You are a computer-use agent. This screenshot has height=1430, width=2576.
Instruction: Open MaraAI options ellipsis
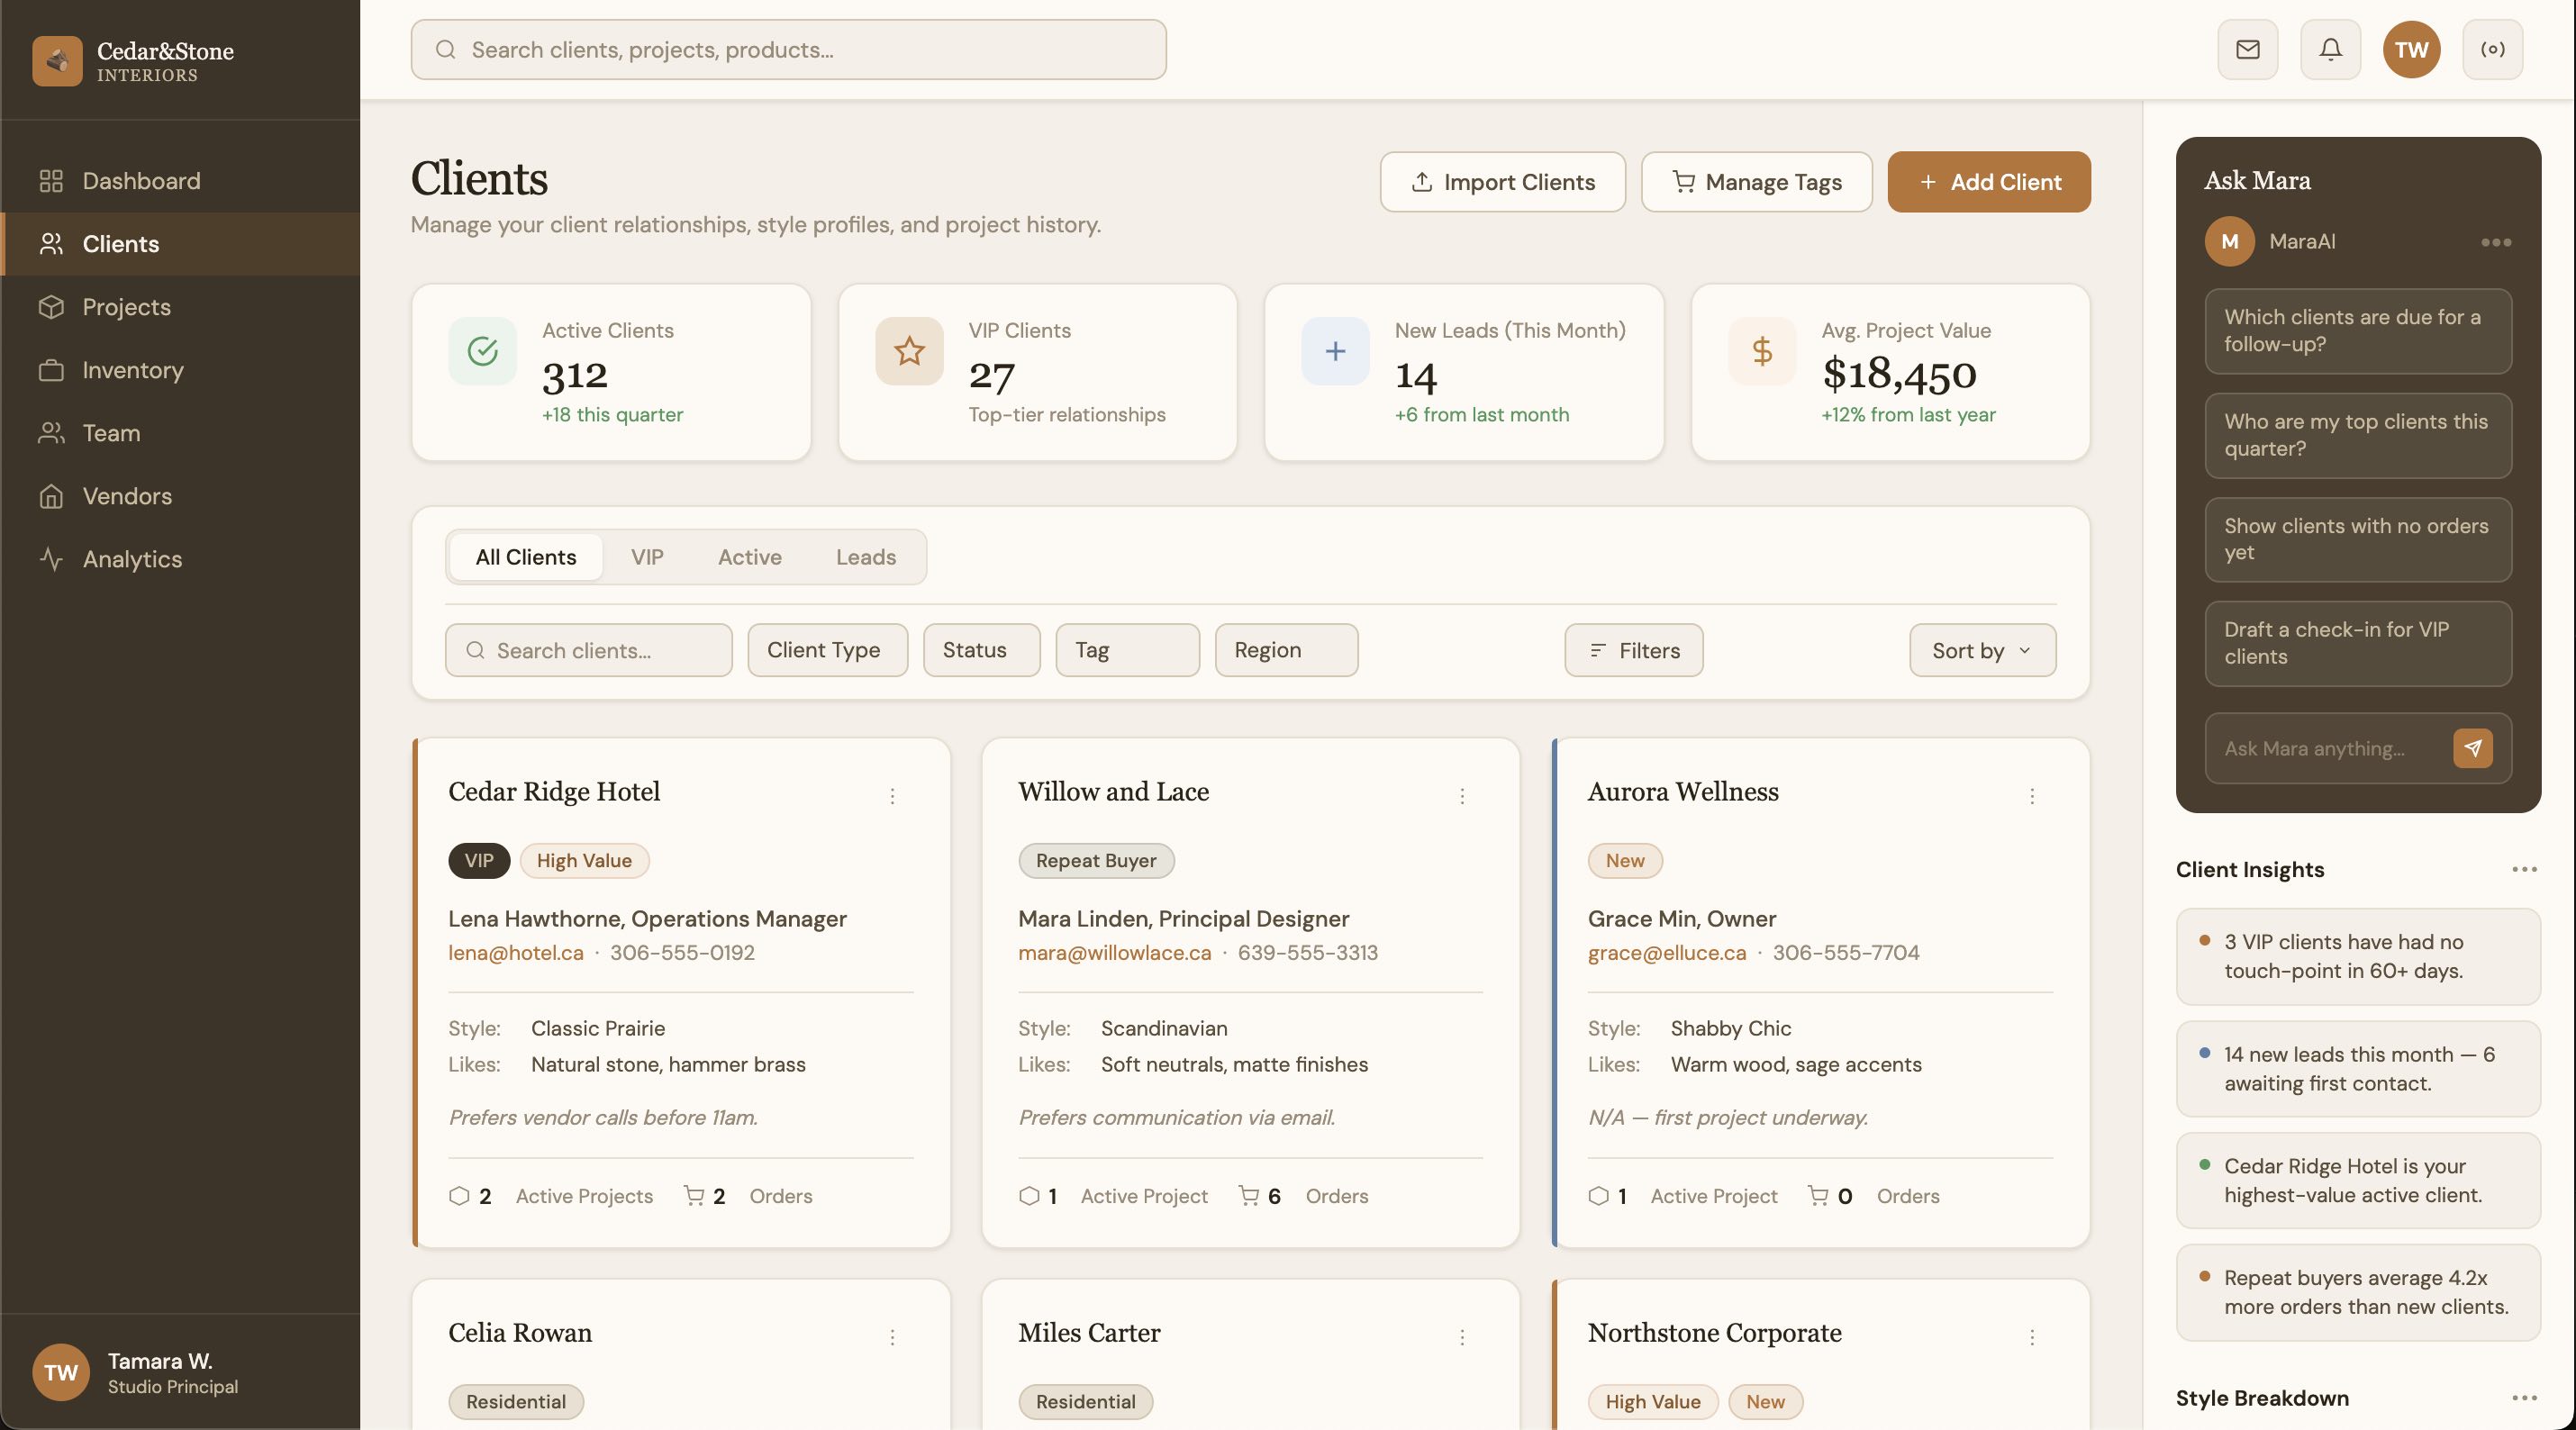coord(2495,242)
